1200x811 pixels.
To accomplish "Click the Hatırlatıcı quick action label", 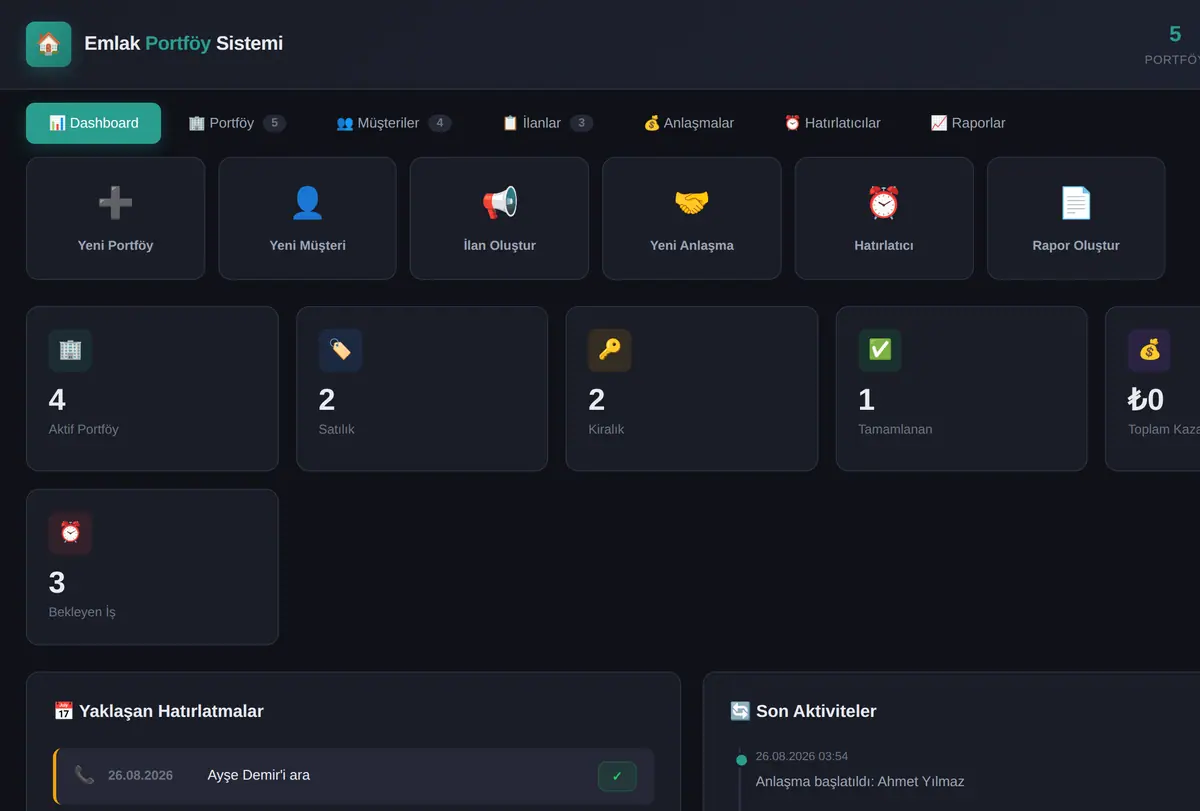I will point(884,245).
